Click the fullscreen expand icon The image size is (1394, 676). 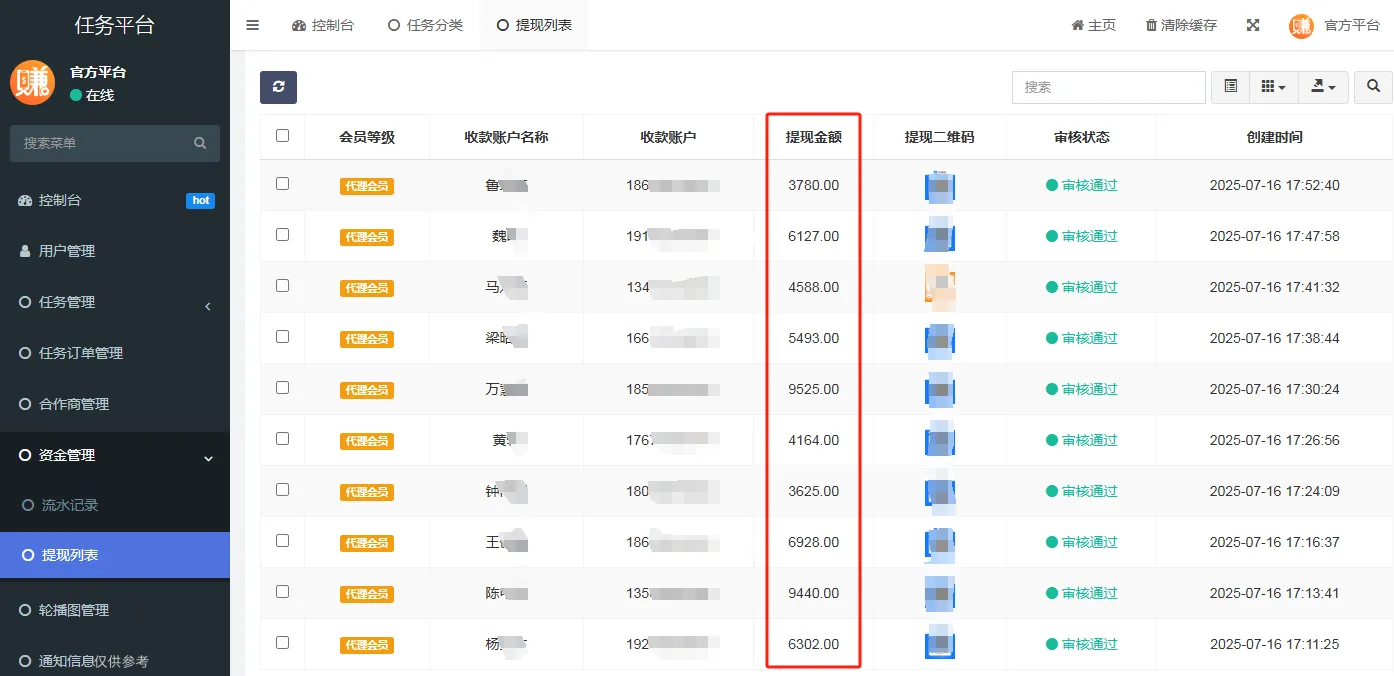tap(1252, 25)
